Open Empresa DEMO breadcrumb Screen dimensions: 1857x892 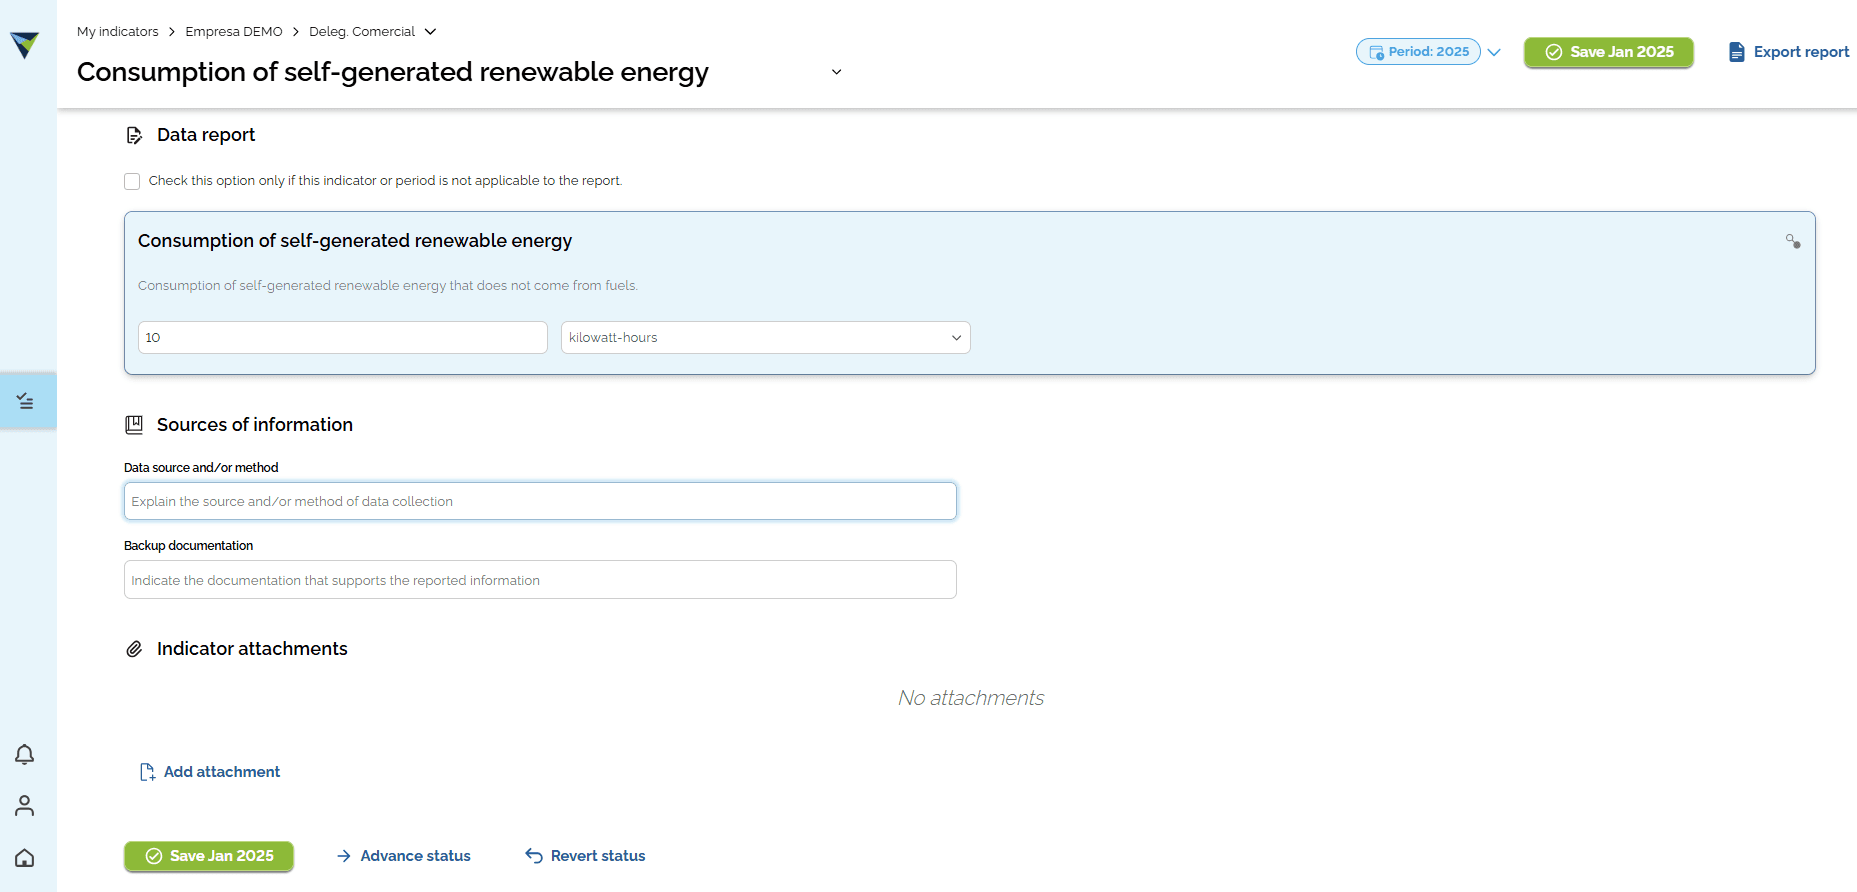(x=234, y=32)
